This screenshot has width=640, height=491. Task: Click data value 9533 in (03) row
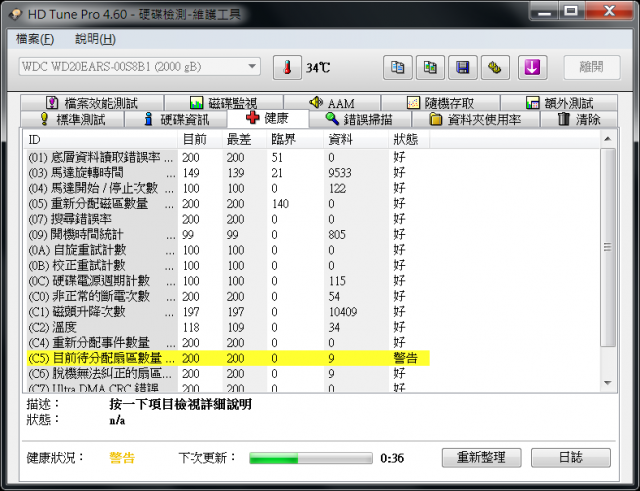(340, 173)
